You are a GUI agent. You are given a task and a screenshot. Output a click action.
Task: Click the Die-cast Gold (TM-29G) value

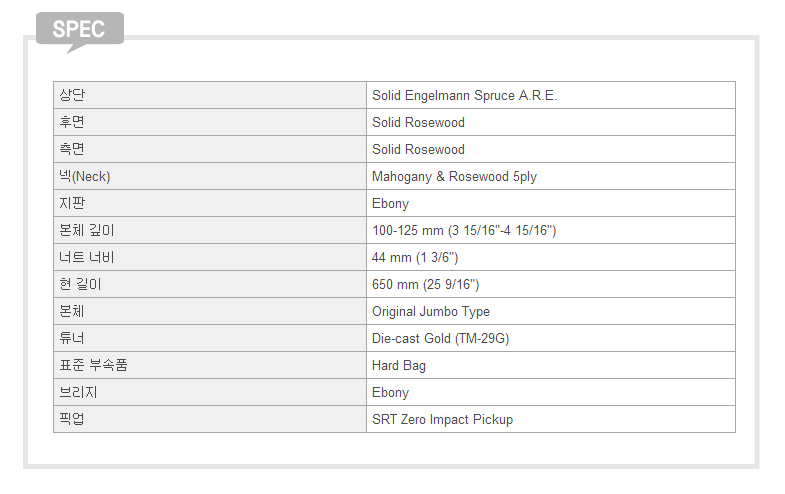[x=440, y=339]
